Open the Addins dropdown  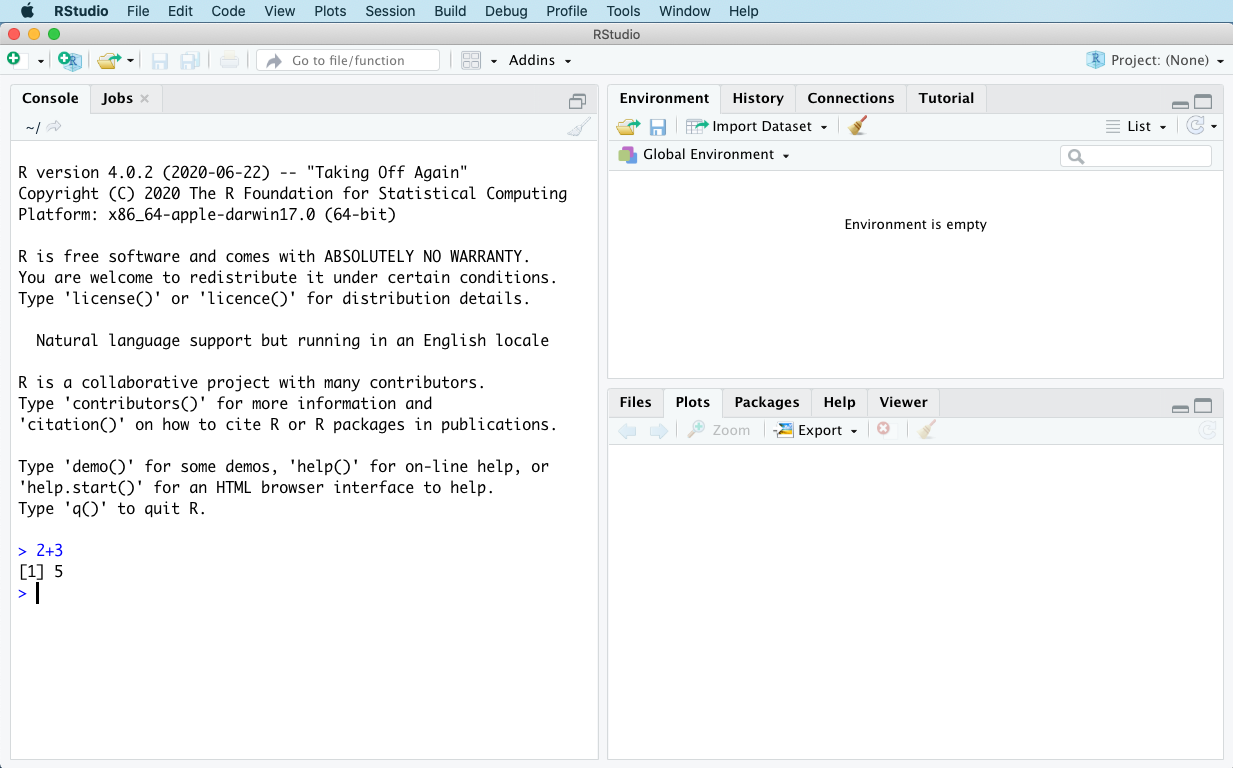point(540,61)
